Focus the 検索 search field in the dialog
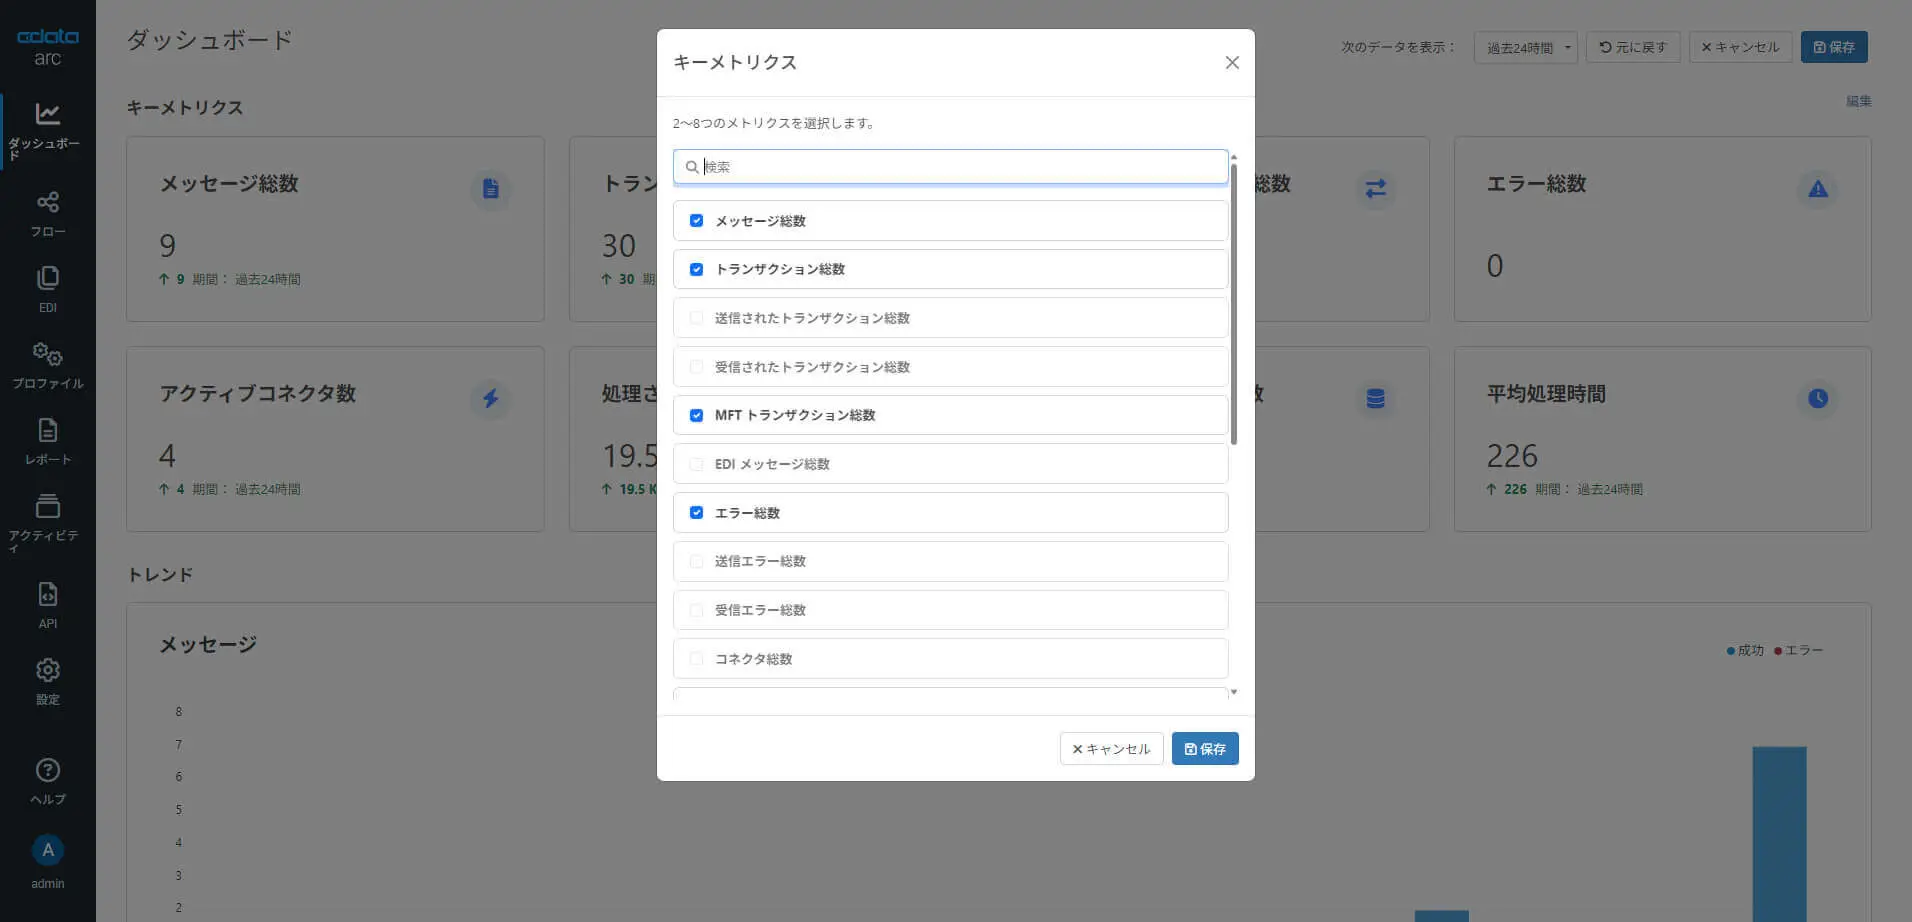 pos(951,167)
